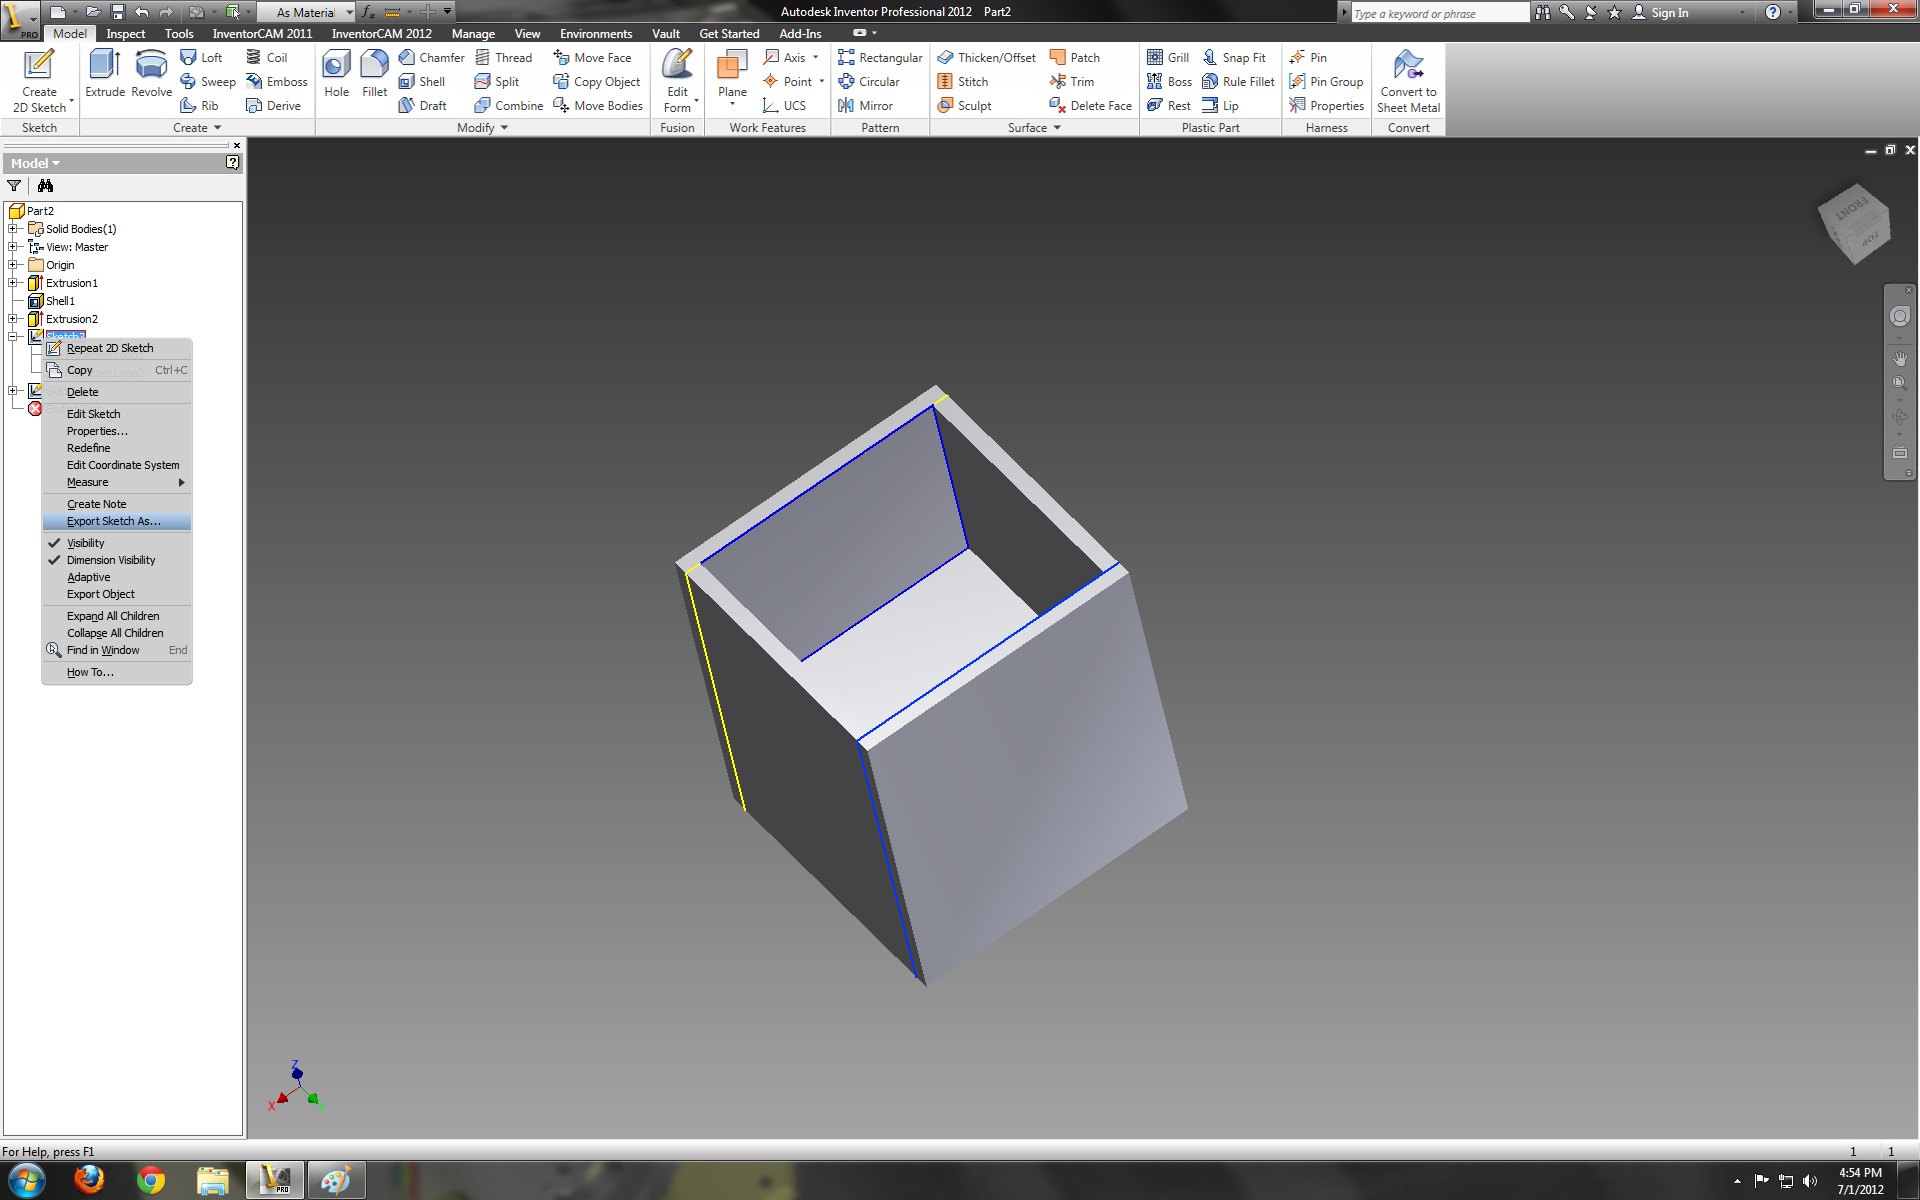Expand the Extrusion2 feature node
Screen dimensions: 1920x1200
click(x=13, y=319)
